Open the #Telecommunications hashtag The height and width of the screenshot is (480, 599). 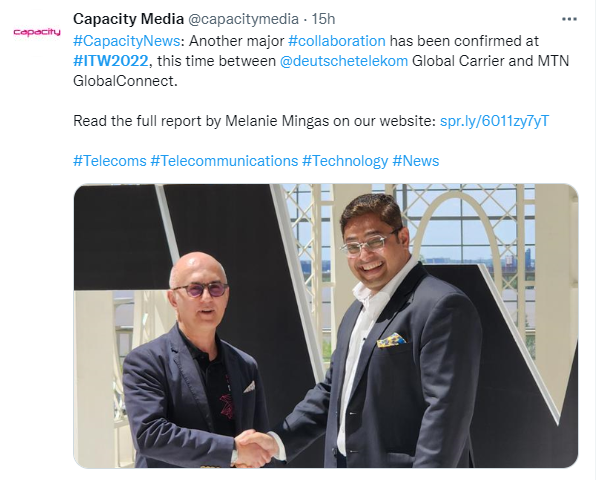click(x=224, y=161)
